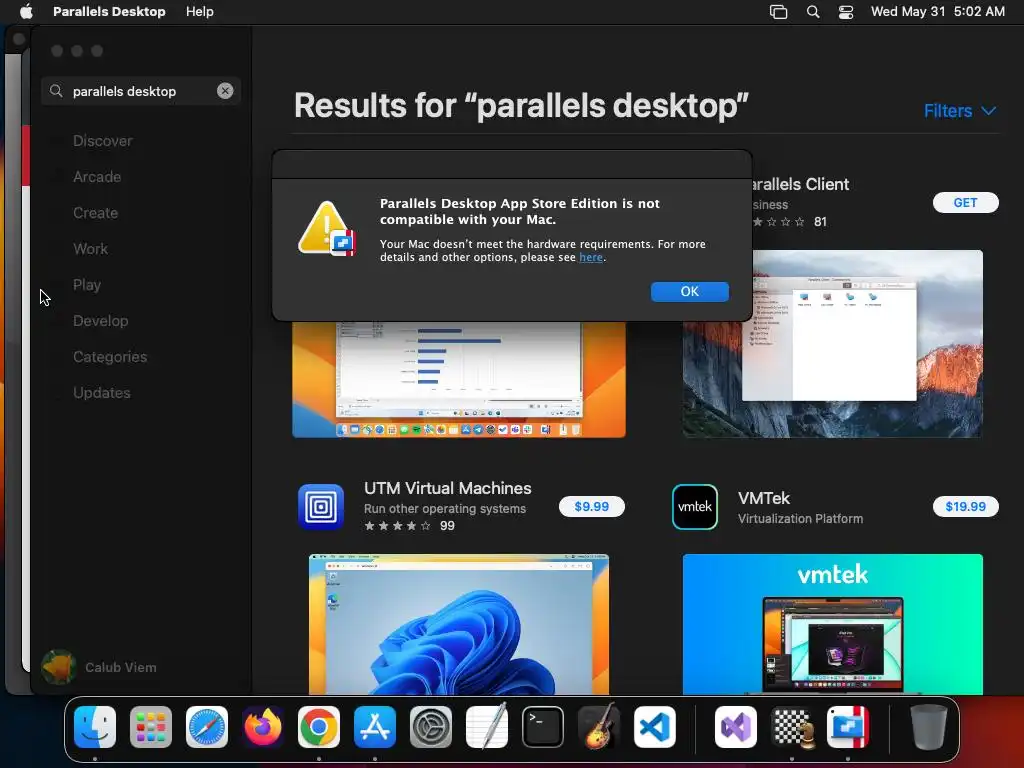The width and height of the screenshot is (1024, 768).
Task: Launch Chess from the Dock
Action: [x=792, y=727]
